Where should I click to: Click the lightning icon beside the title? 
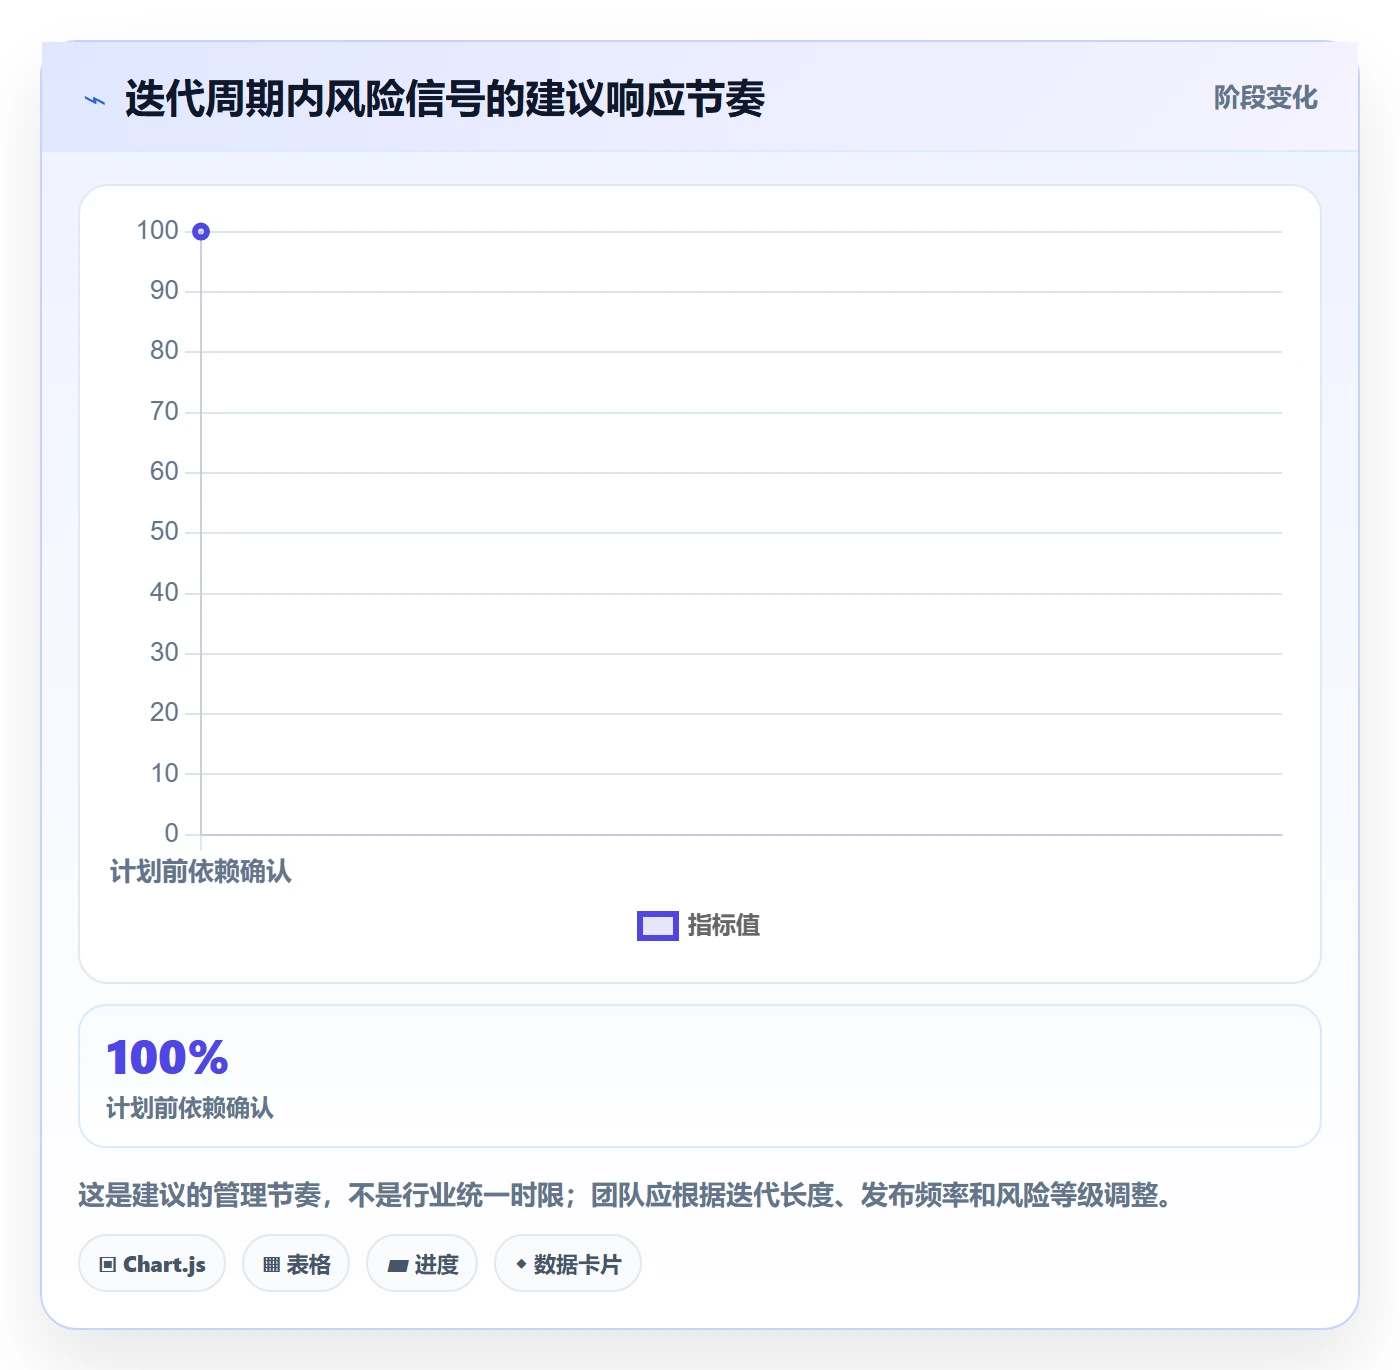pos(95,100)
